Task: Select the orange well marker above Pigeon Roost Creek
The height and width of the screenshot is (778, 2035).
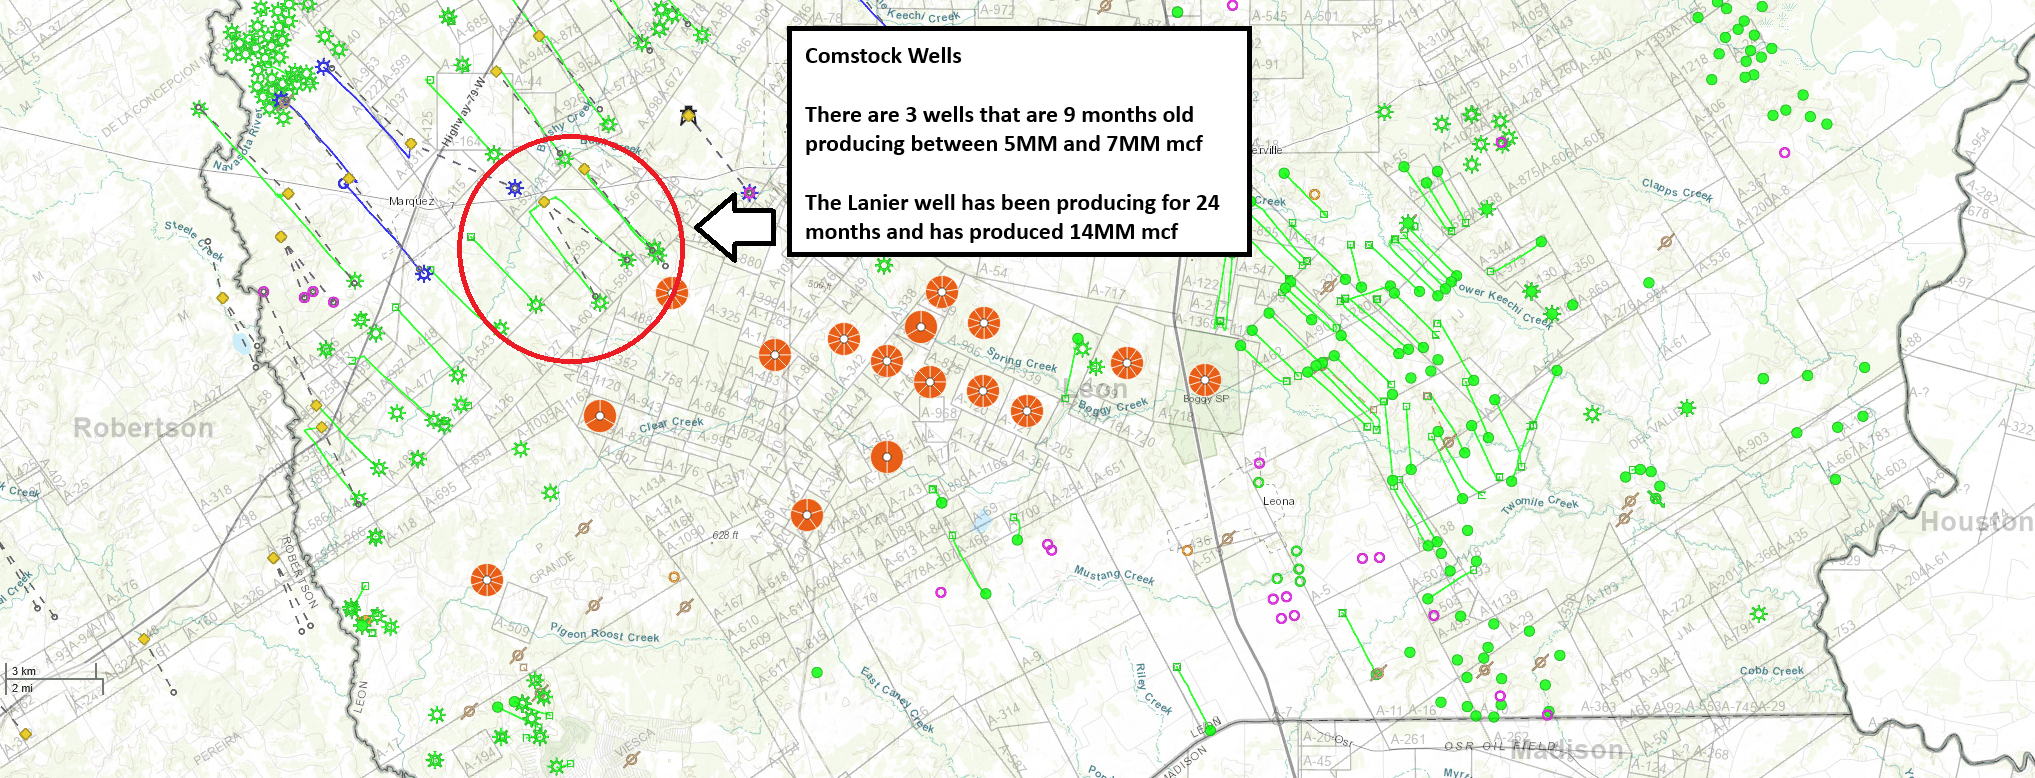Action: click(486, 579)
